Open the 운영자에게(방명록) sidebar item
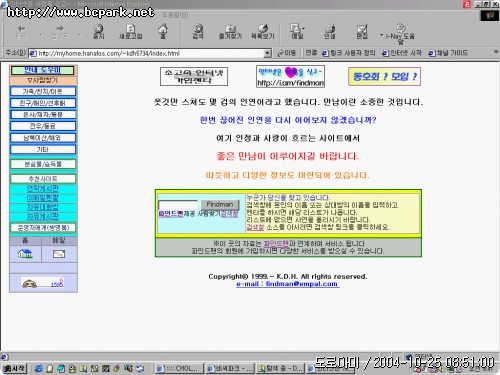500x375 pixels. (43, 228)
